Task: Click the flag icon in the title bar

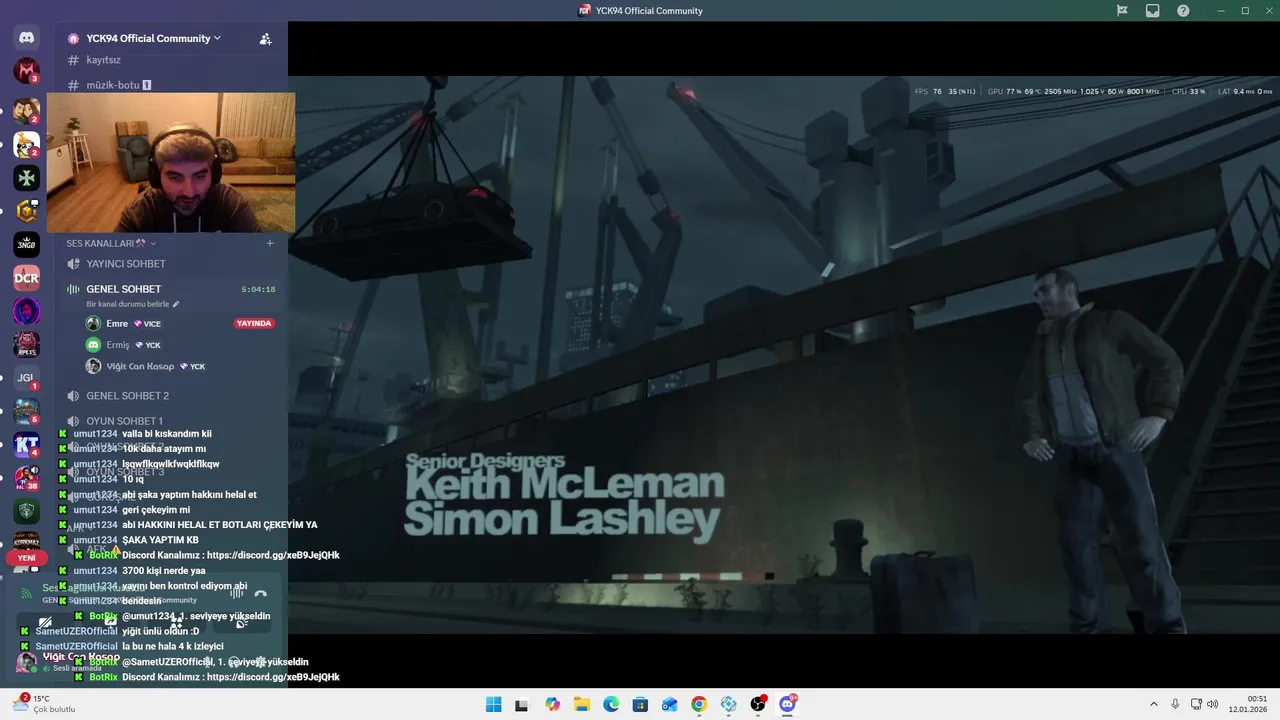Action: (x=1122, y=10)
